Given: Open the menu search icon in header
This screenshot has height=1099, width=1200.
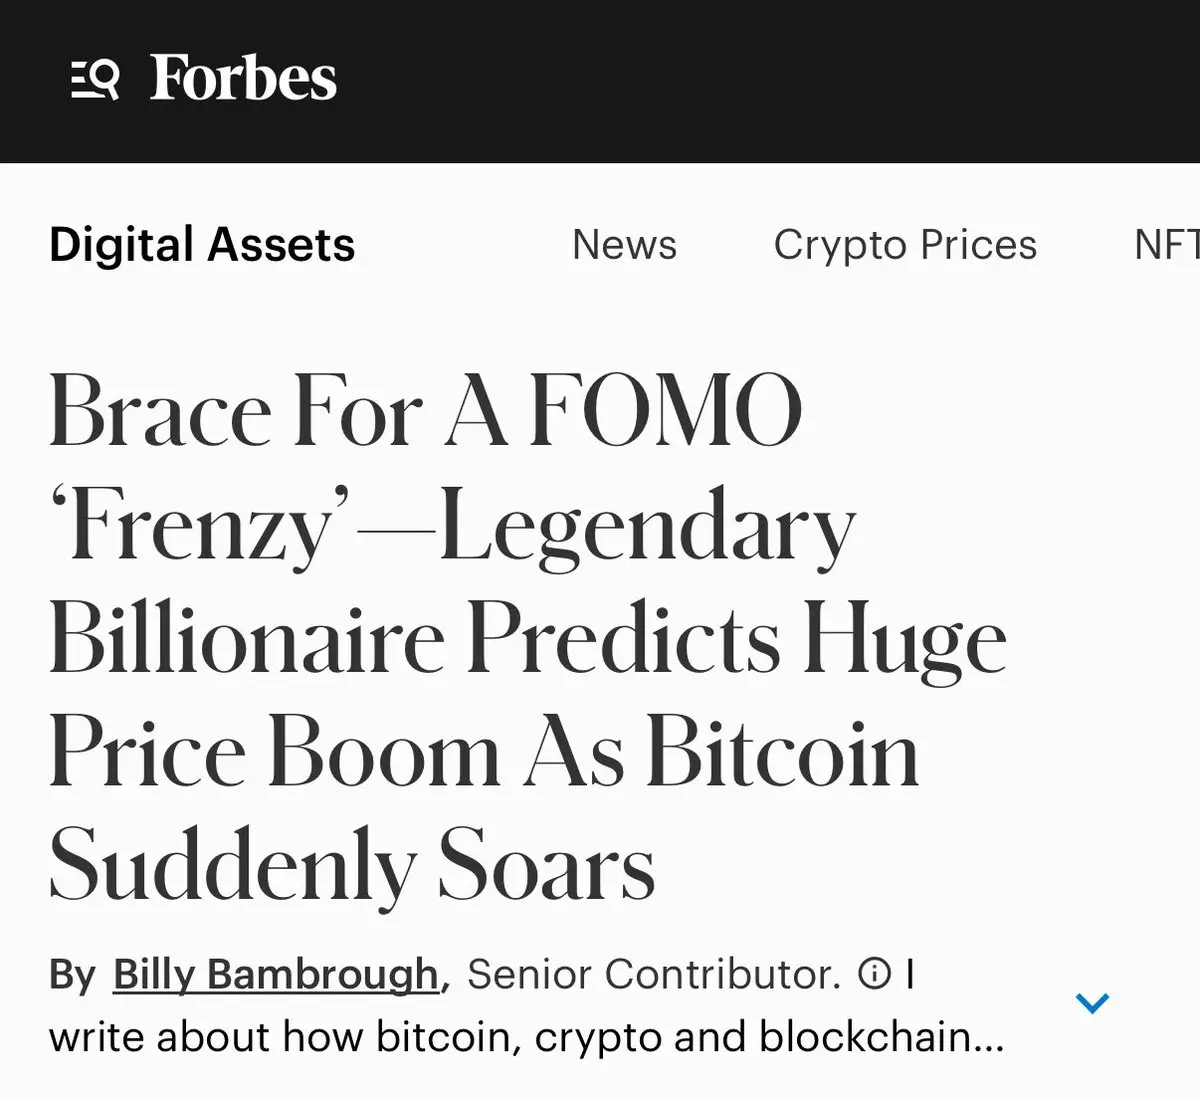Looking at the screenshot, I should pos(95,79).
